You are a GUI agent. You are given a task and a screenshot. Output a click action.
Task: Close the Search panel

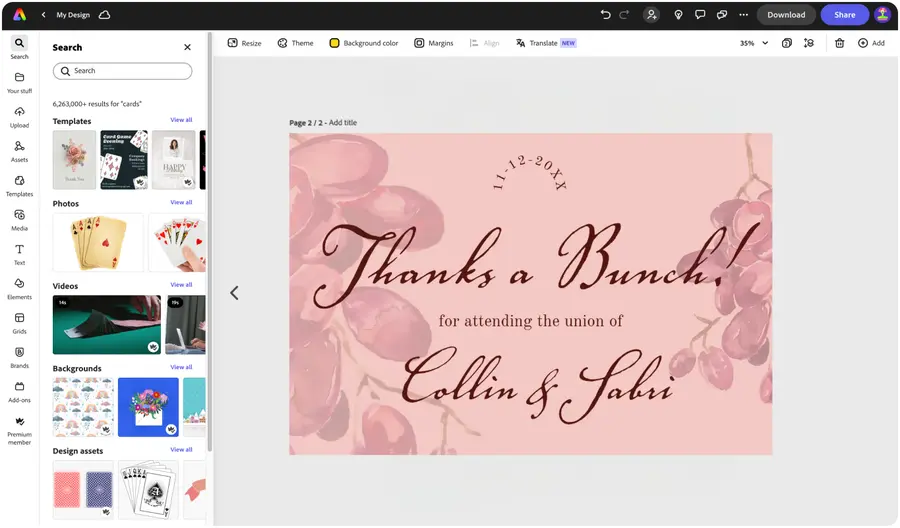[x=187, y=47]
